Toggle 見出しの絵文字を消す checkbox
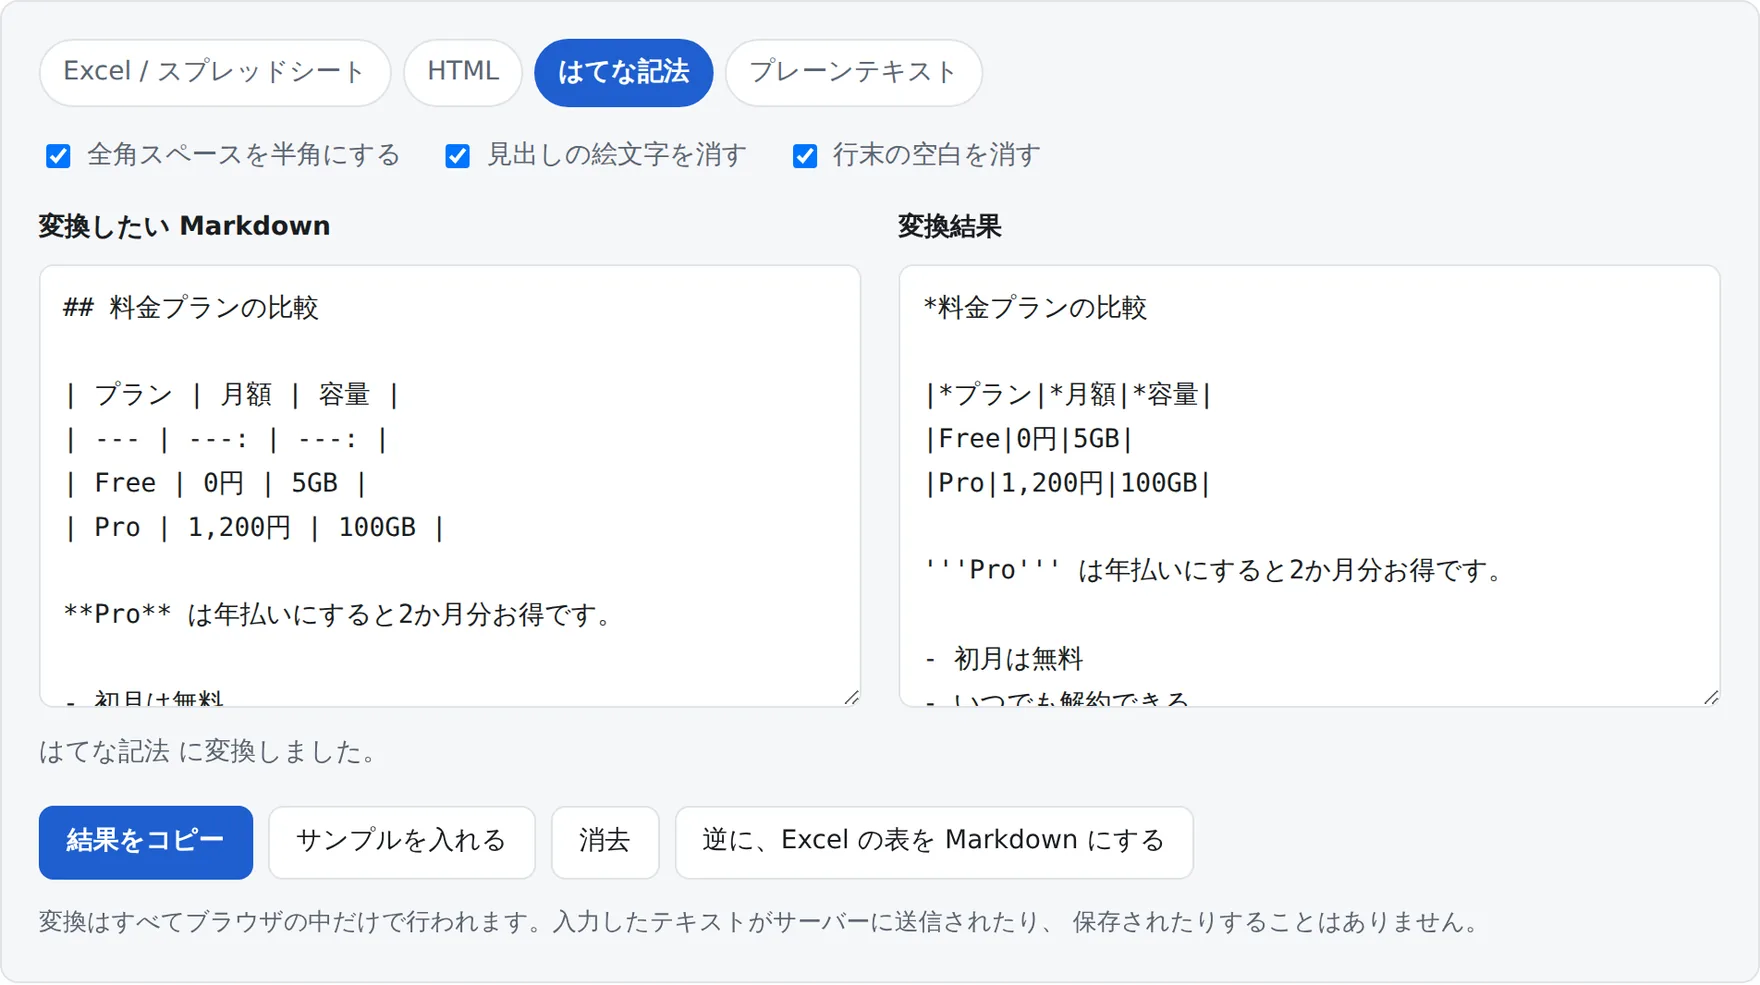This screenshot has height=985, width=1760. [x=457, y=156]
